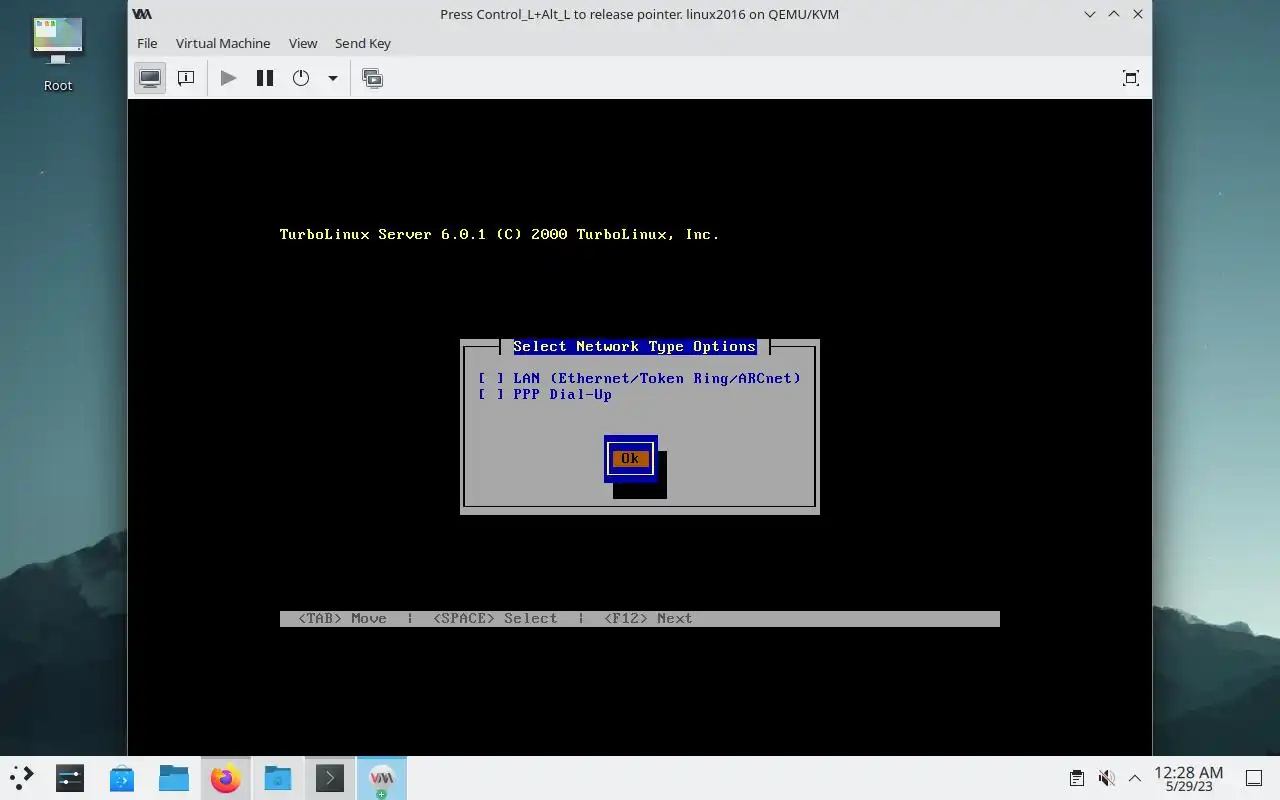Toggle the muted audio volume icon
Image resolution: width=1280 pixels, height=800 pixels.
tap(1106, 778)
